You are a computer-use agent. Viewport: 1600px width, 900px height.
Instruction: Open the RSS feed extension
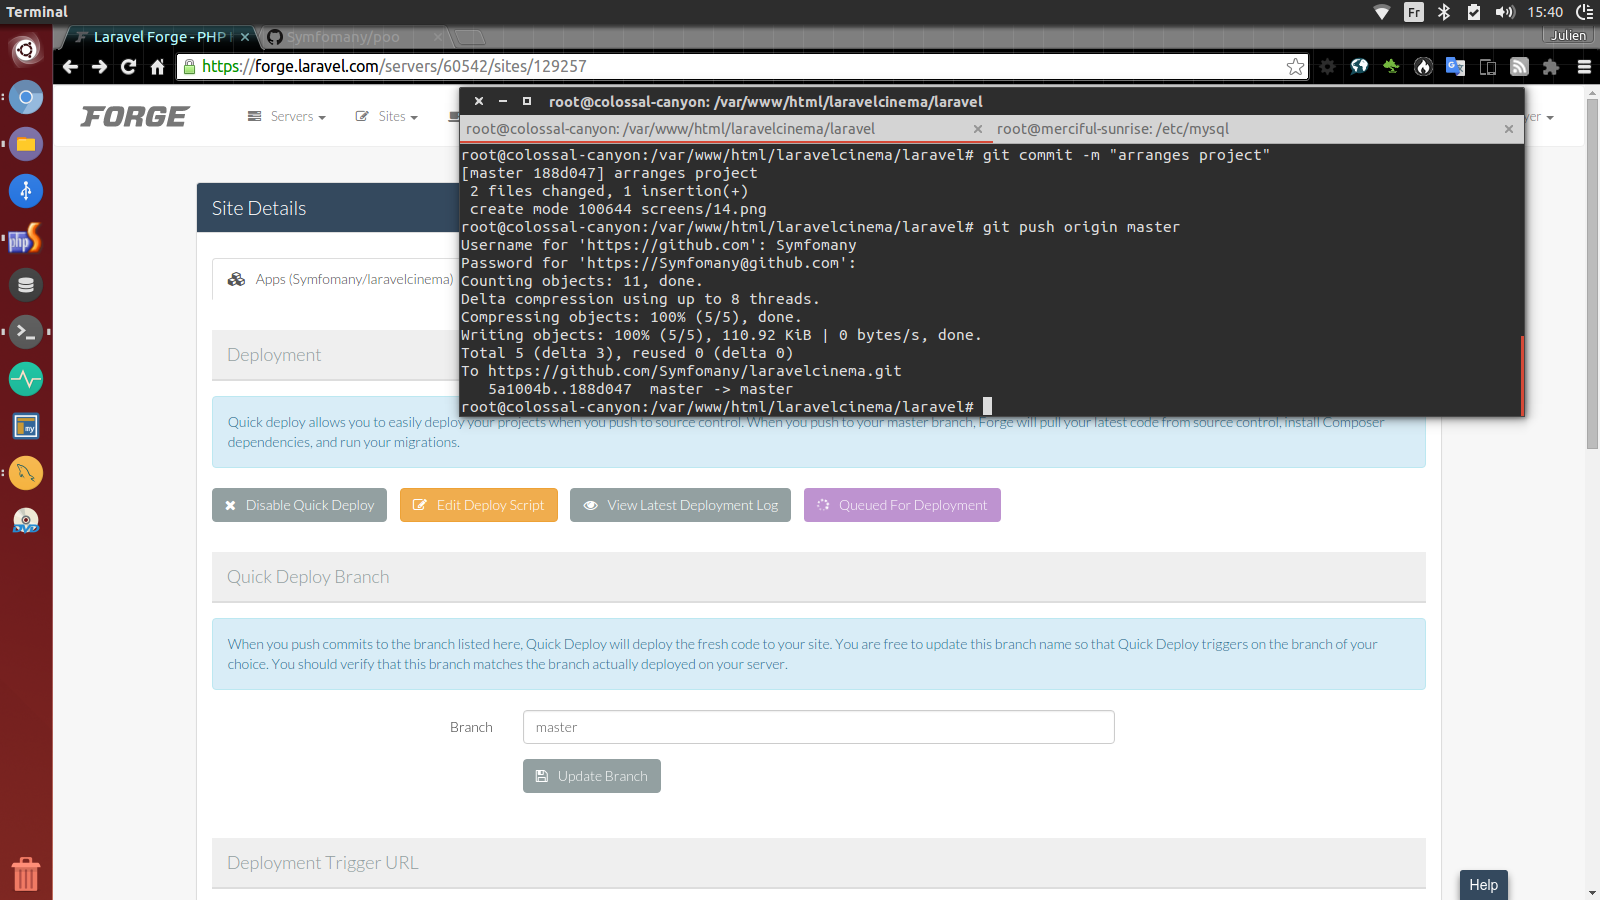click(1519, 67)
